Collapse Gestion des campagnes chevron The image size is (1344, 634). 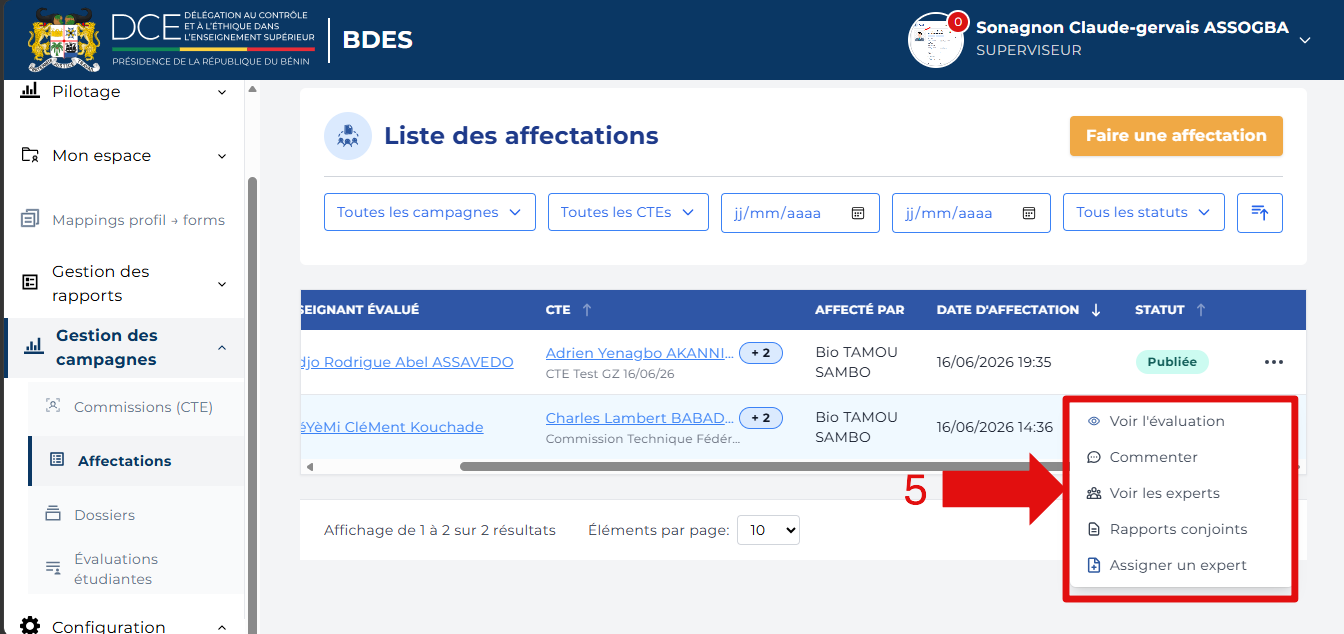point(222,348)
